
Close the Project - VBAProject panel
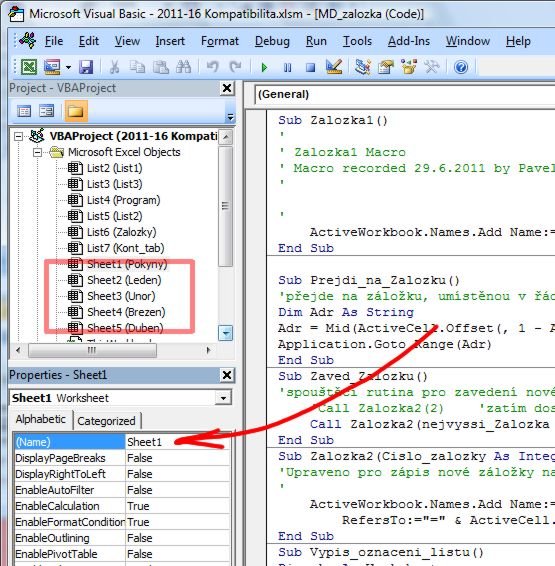tap(227, 88)
